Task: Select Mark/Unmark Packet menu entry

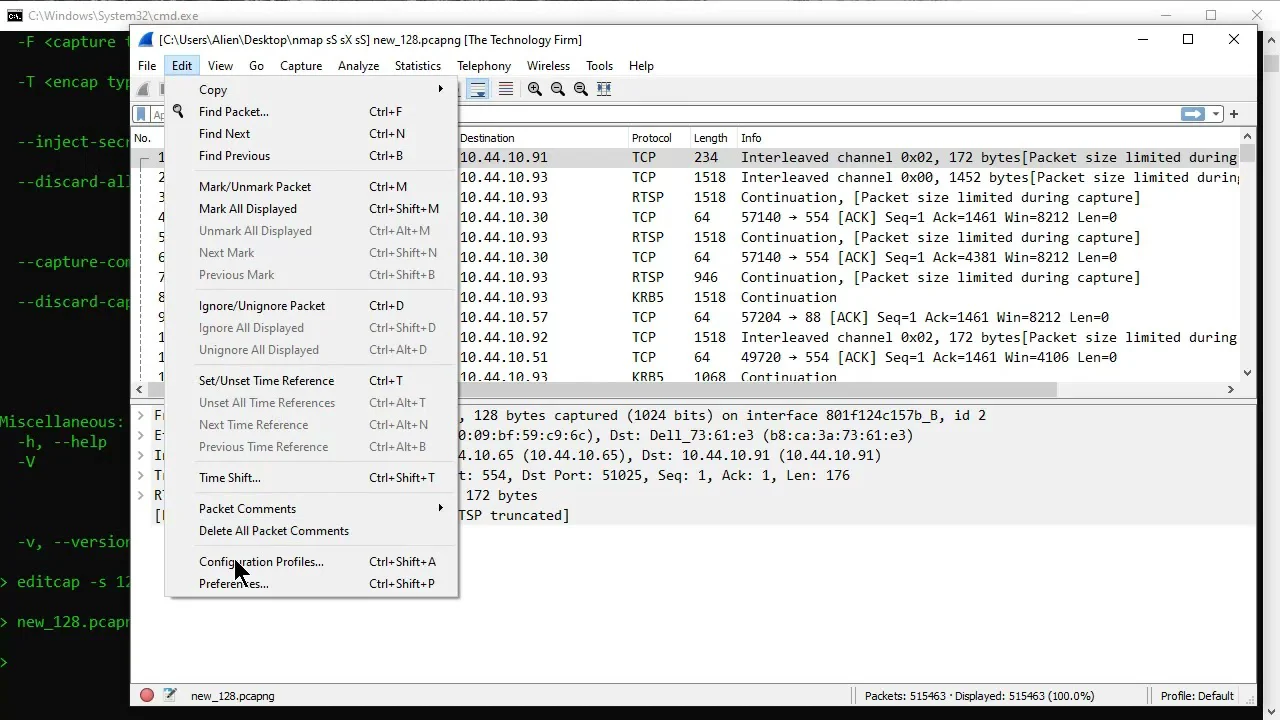Action: coord(255,187)
